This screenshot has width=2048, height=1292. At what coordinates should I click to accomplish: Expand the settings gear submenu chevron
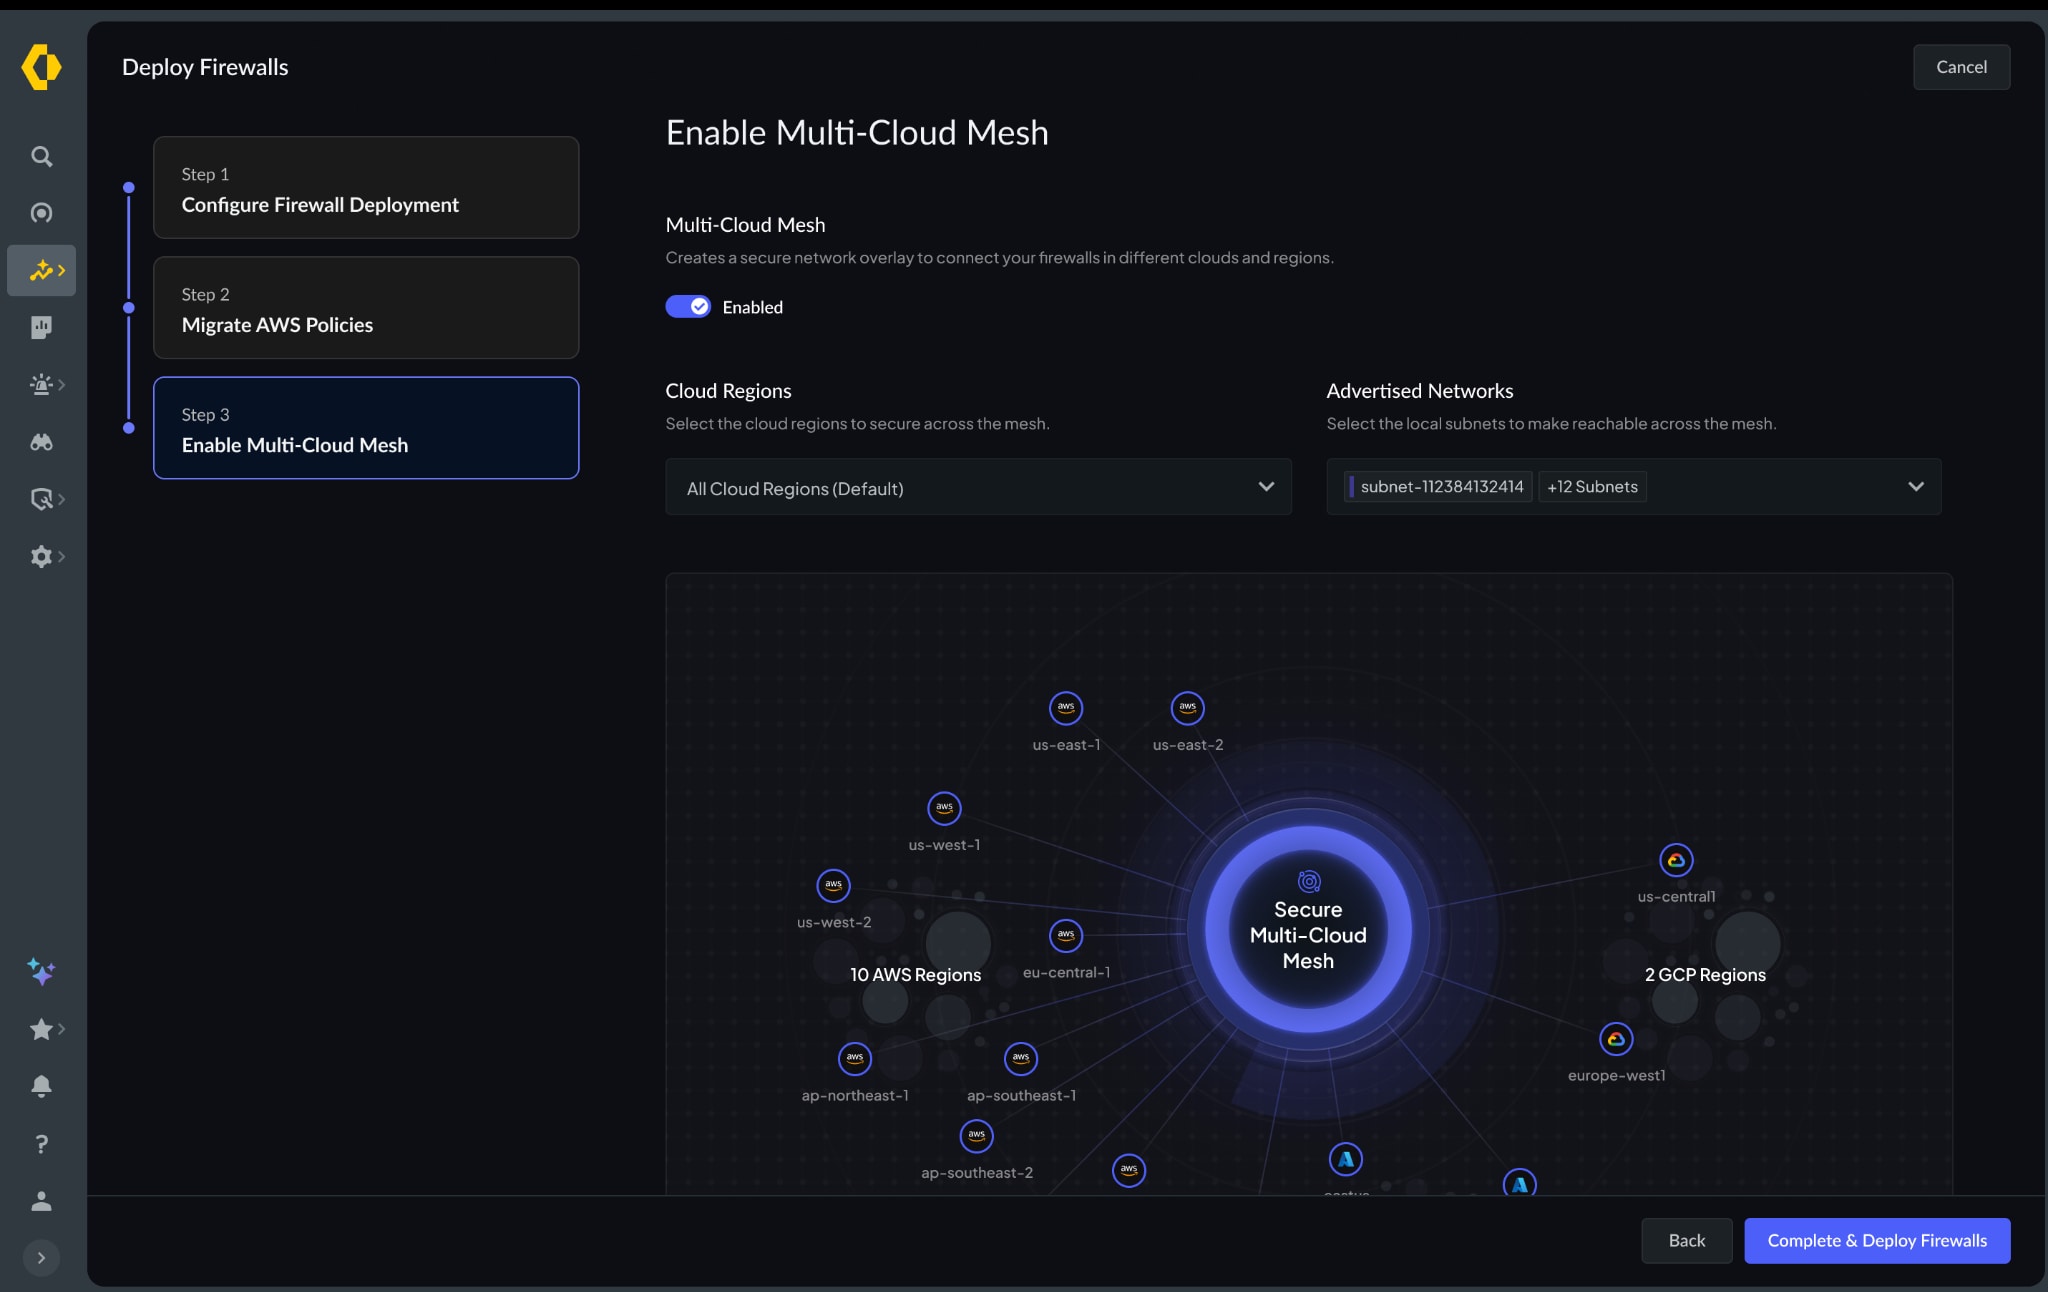62,556
